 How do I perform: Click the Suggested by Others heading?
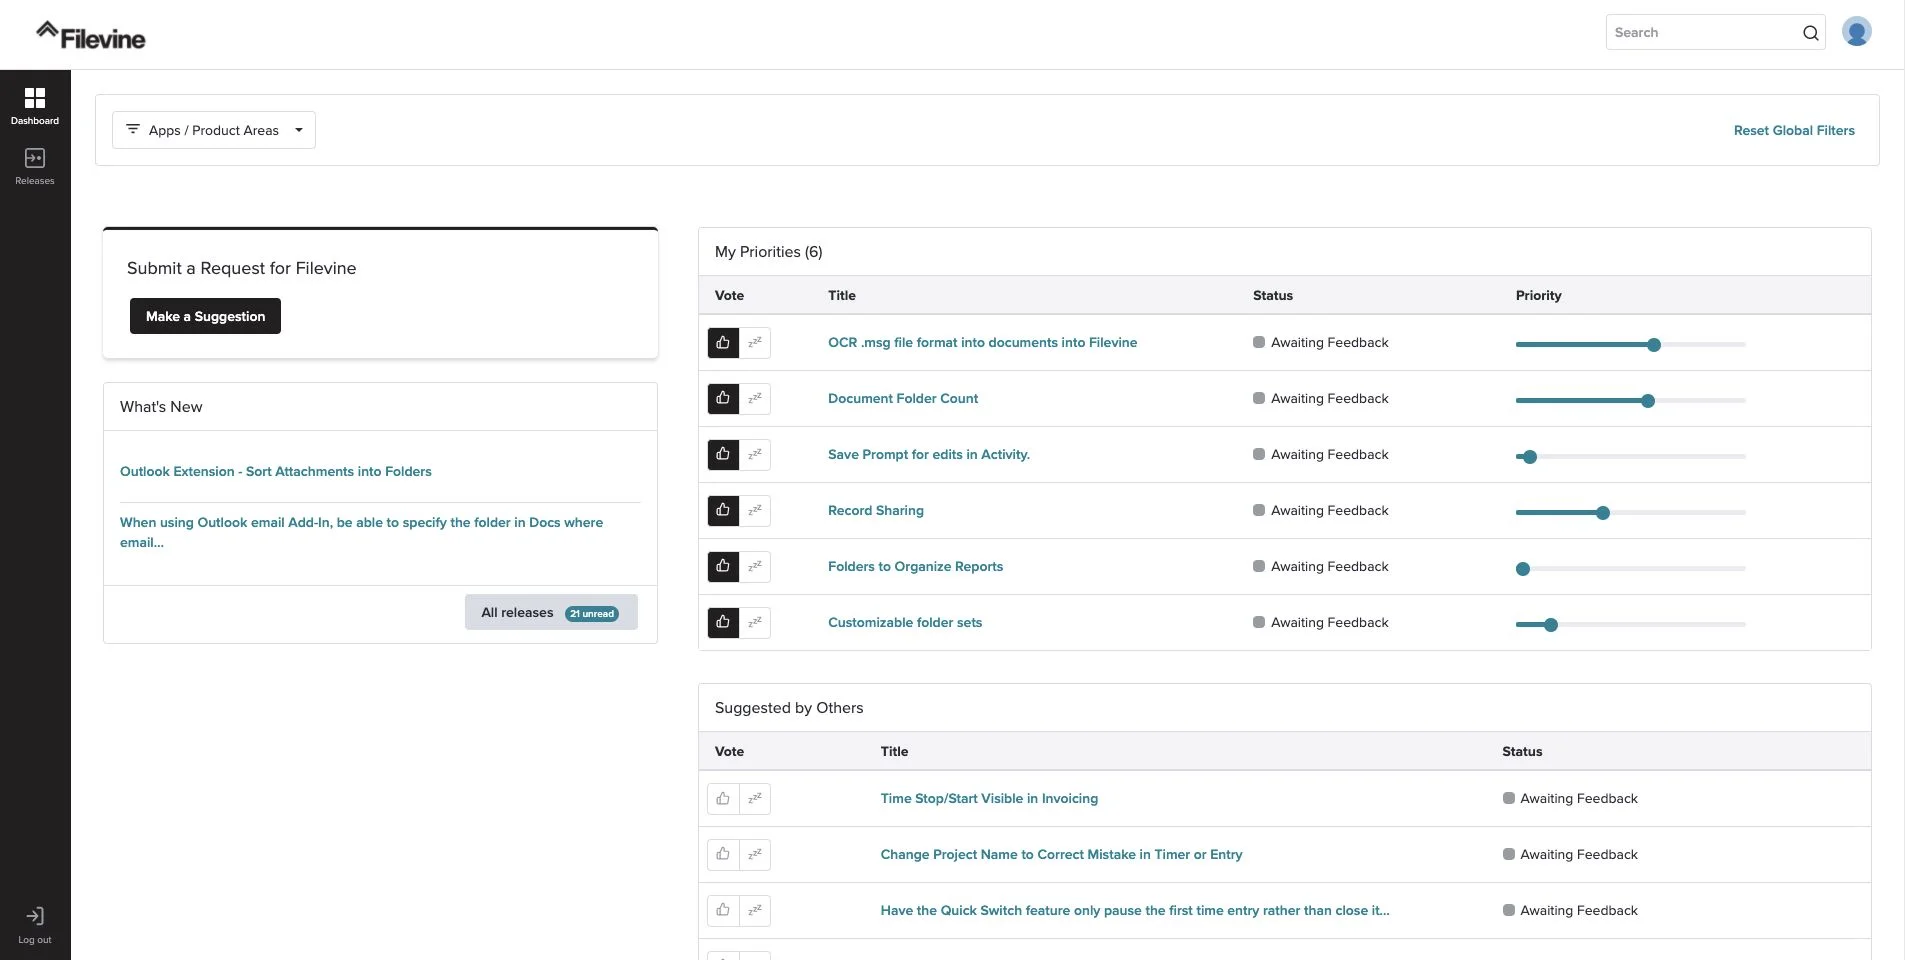[789, 708]
